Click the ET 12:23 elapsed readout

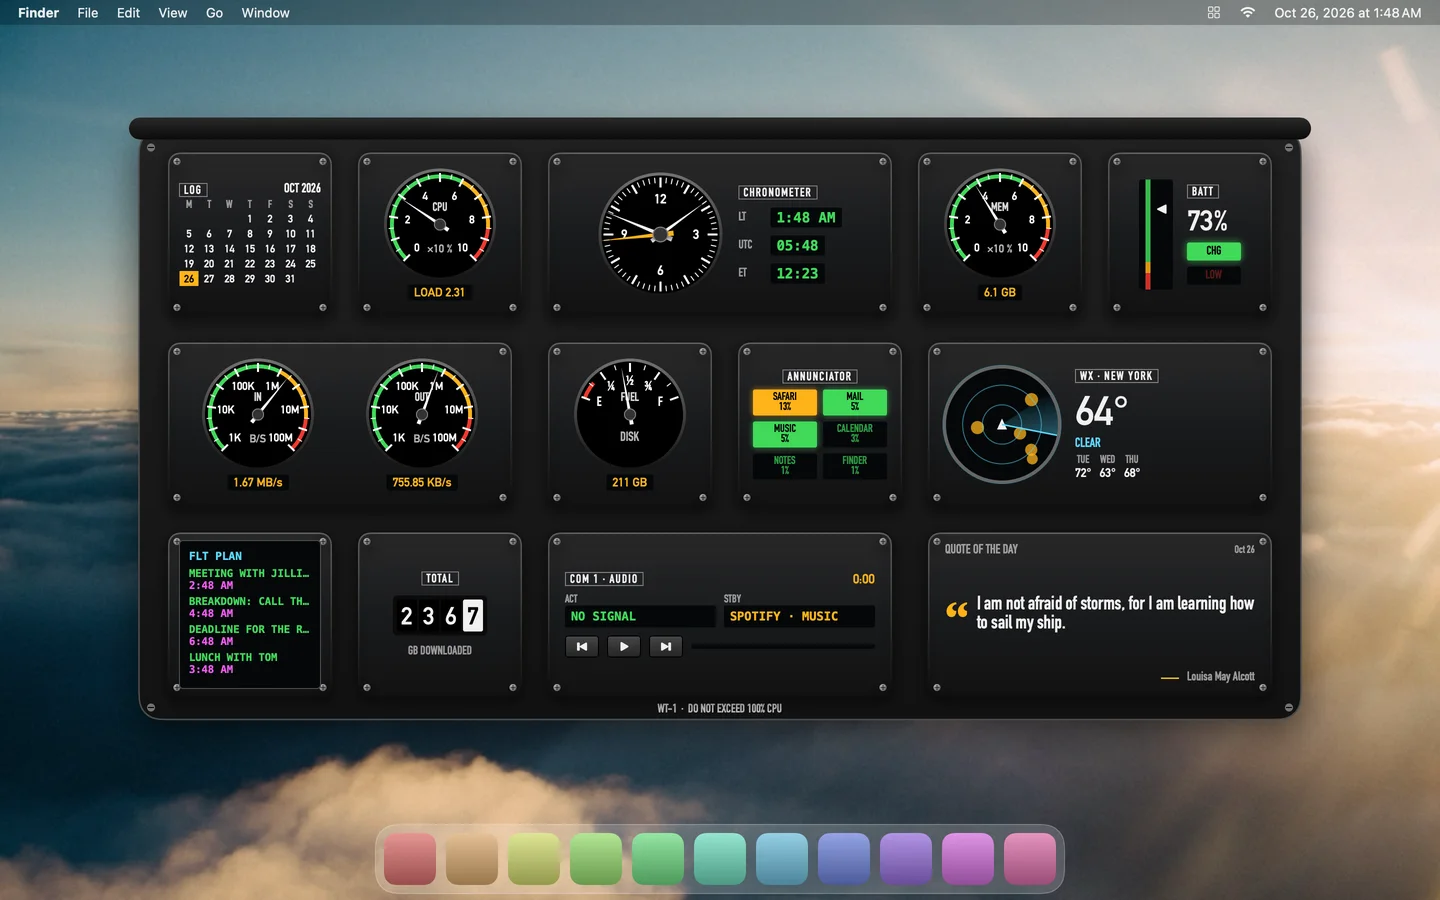click(x=797, y=274)
